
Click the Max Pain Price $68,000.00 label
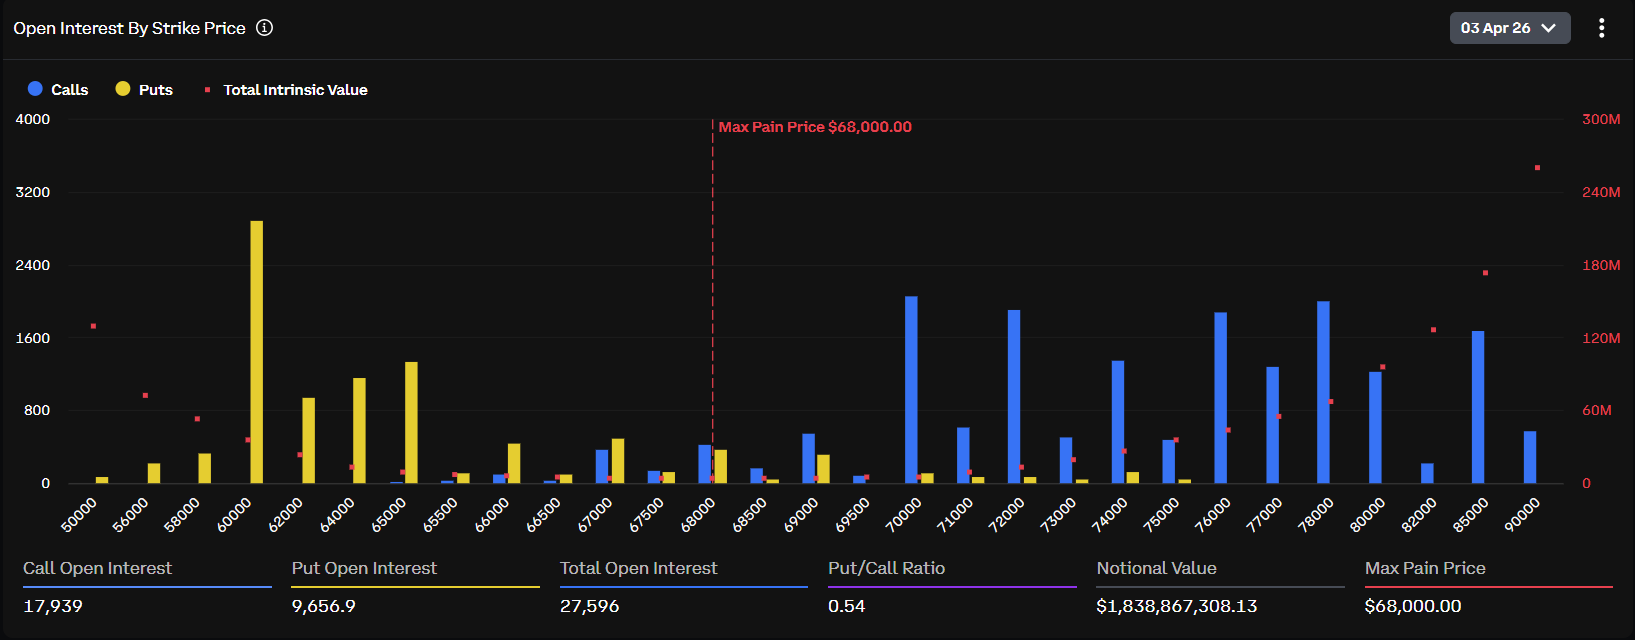coord(815,127)
